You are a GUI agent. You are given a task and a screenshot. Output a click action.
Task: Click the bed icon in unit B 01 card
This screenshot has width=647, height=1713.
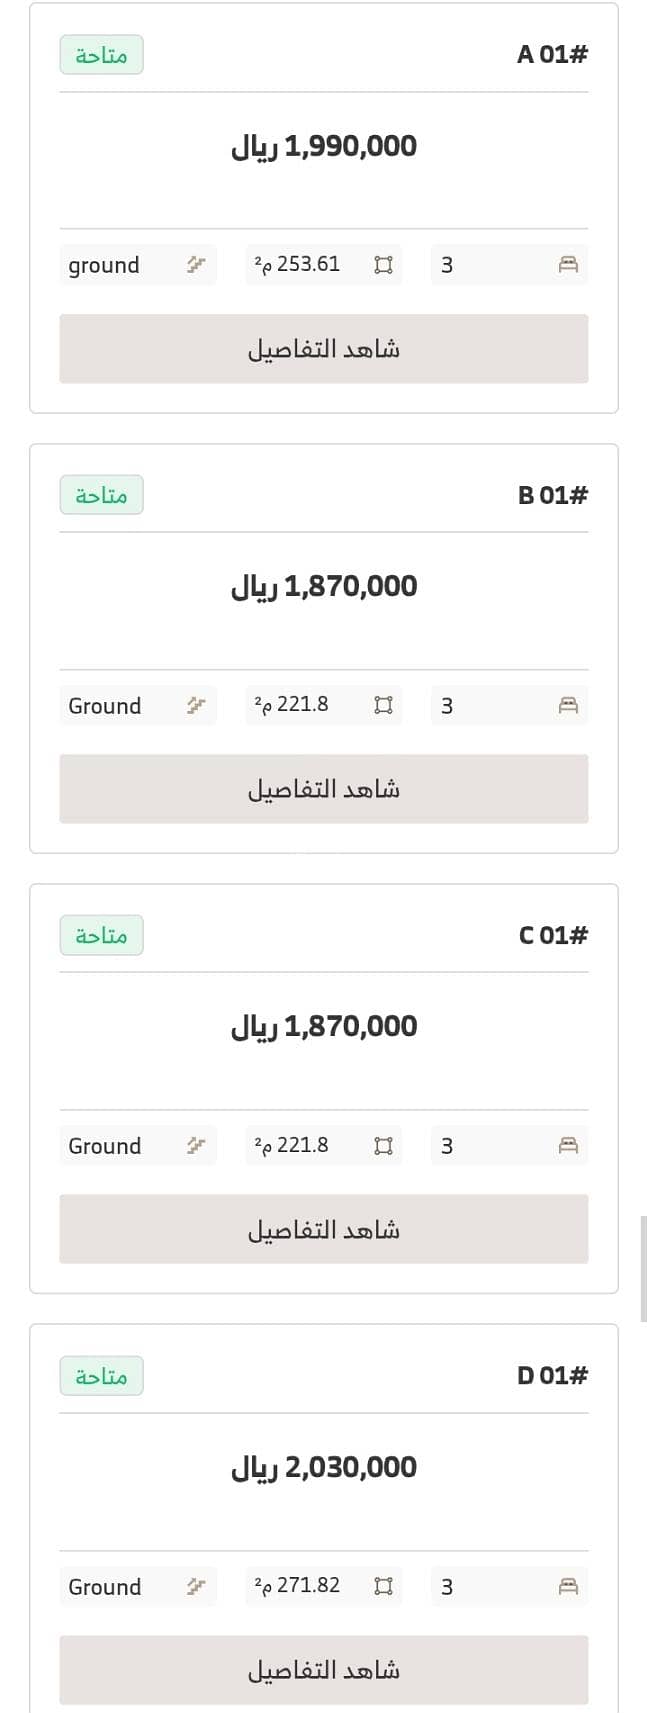tap(568, 705)
